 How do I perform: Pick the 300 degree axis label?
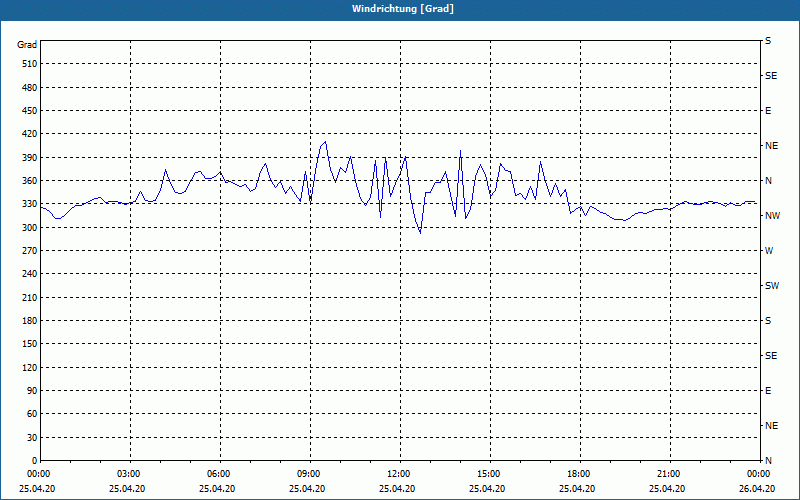click(30, 228)
